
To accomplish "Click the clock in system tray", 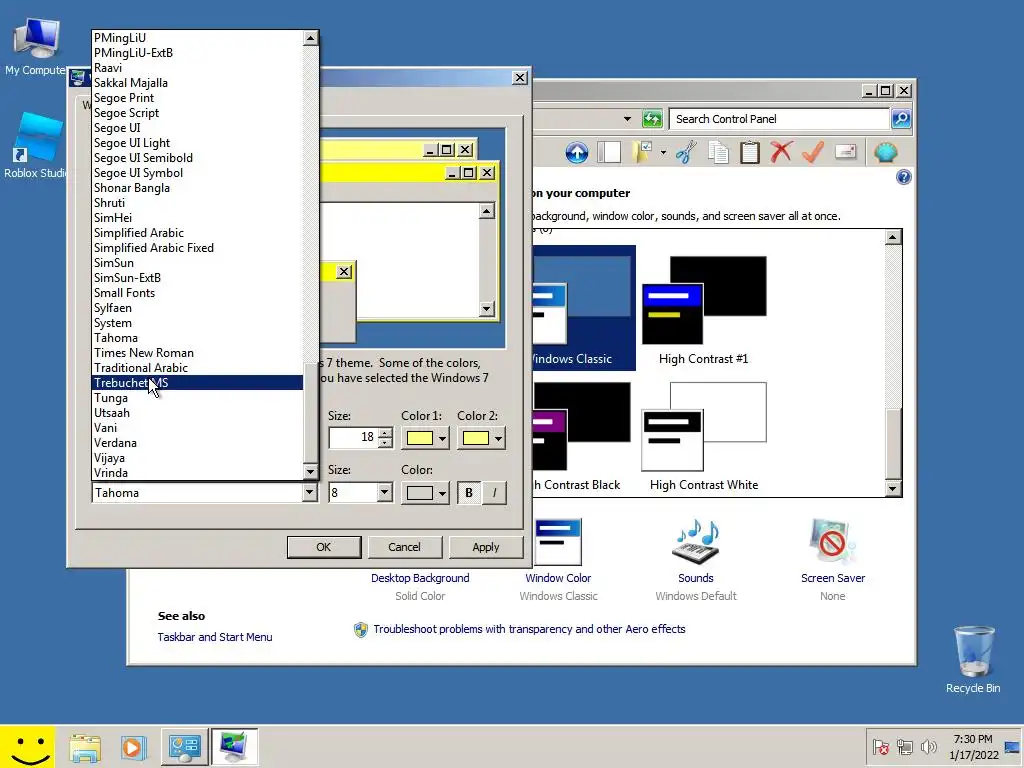I will click(x=973, y=746).
